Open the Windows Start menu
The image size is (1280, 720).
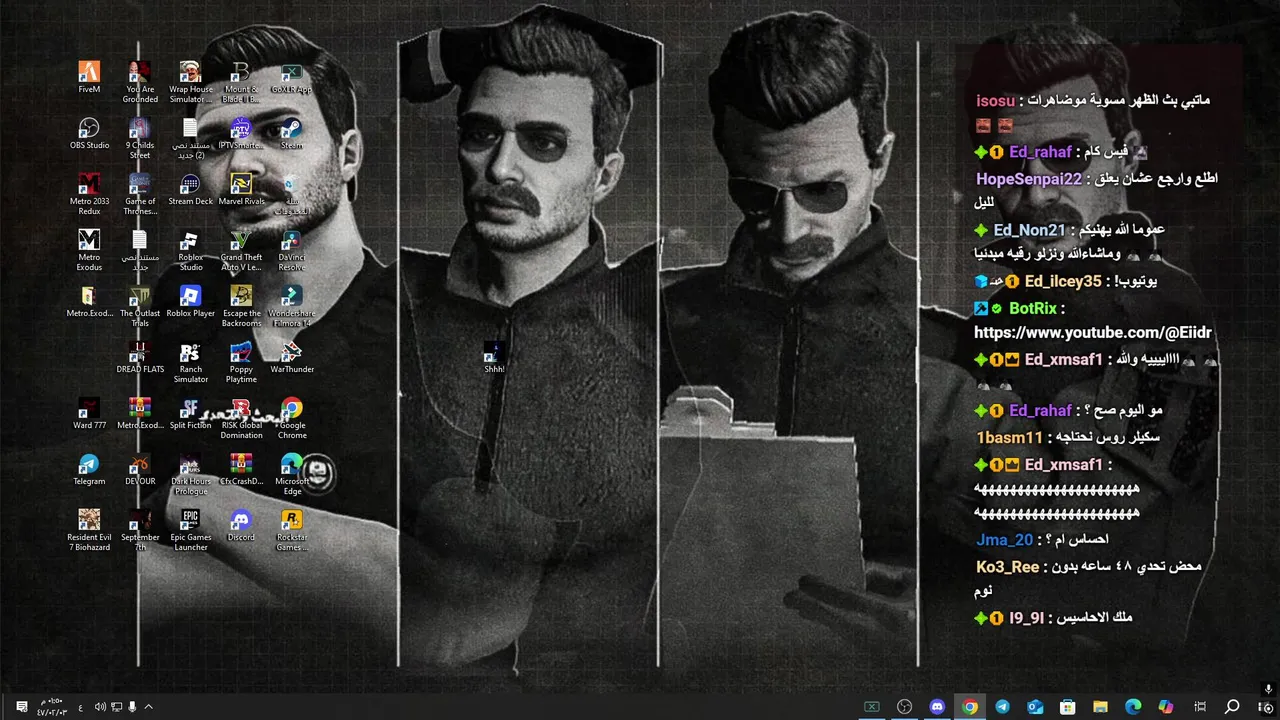click(1263, 707)
